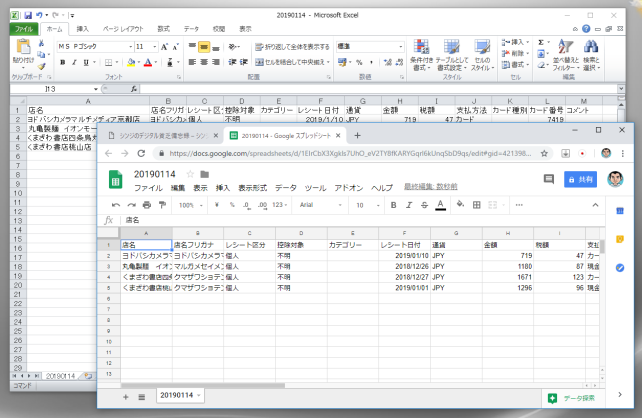Image resolution: width=642 pixels, height=418 pixels.
Task: Open the Excel File tab
Action: pyautogui.click(x=24, y=29)
